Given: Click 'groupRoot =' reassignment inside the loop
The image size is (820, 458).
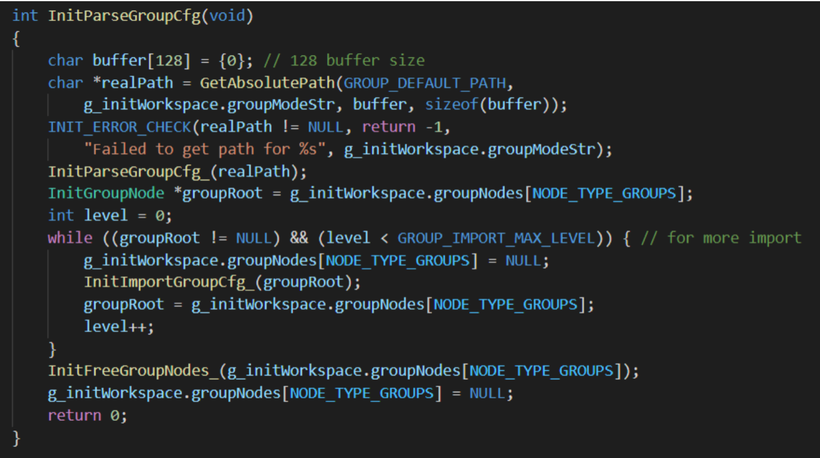Looking at the screenshot, I should click(x=133, y=305).
